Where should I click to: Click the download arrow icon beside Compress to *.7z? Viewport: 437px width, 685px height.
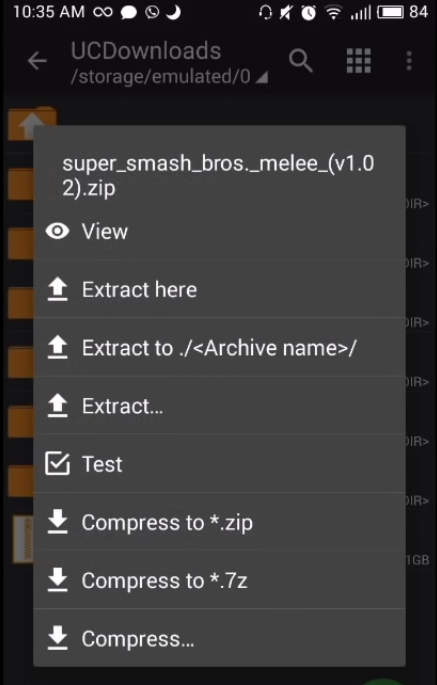(x=57, y=581)
